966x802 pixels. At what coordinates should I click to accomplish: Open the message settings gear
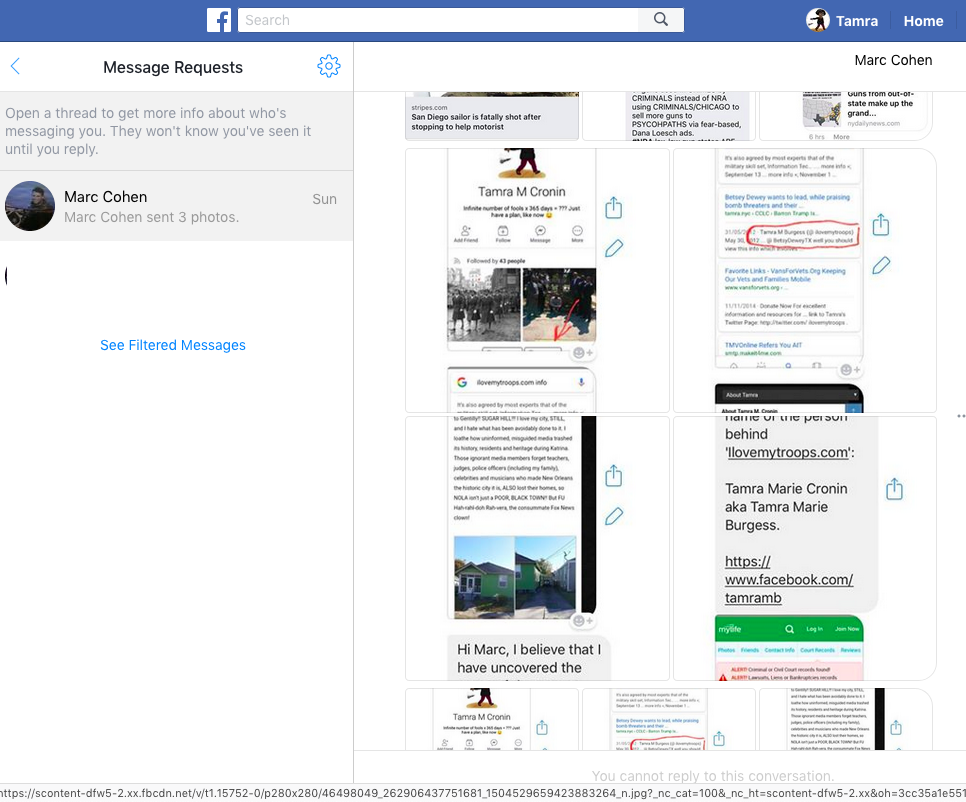329,66
